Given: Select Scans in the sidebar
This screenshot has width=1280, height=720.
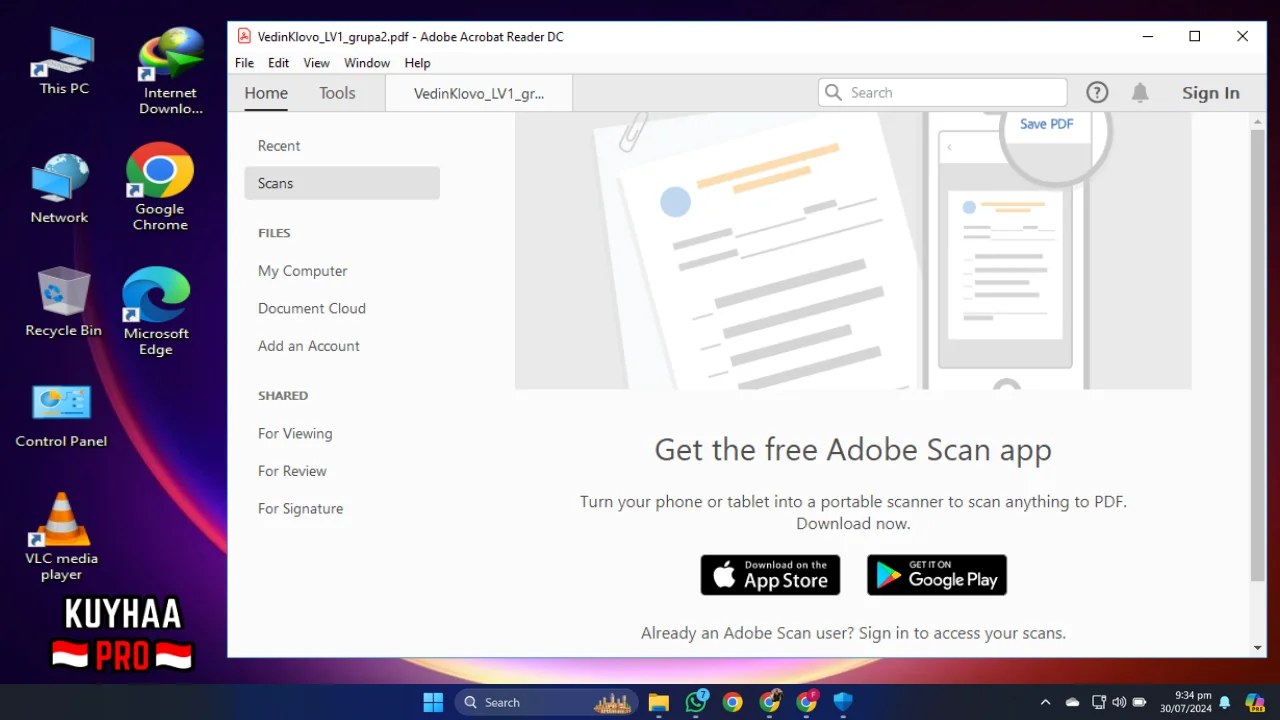Looking at the screenshot, I should click(342, 183).
